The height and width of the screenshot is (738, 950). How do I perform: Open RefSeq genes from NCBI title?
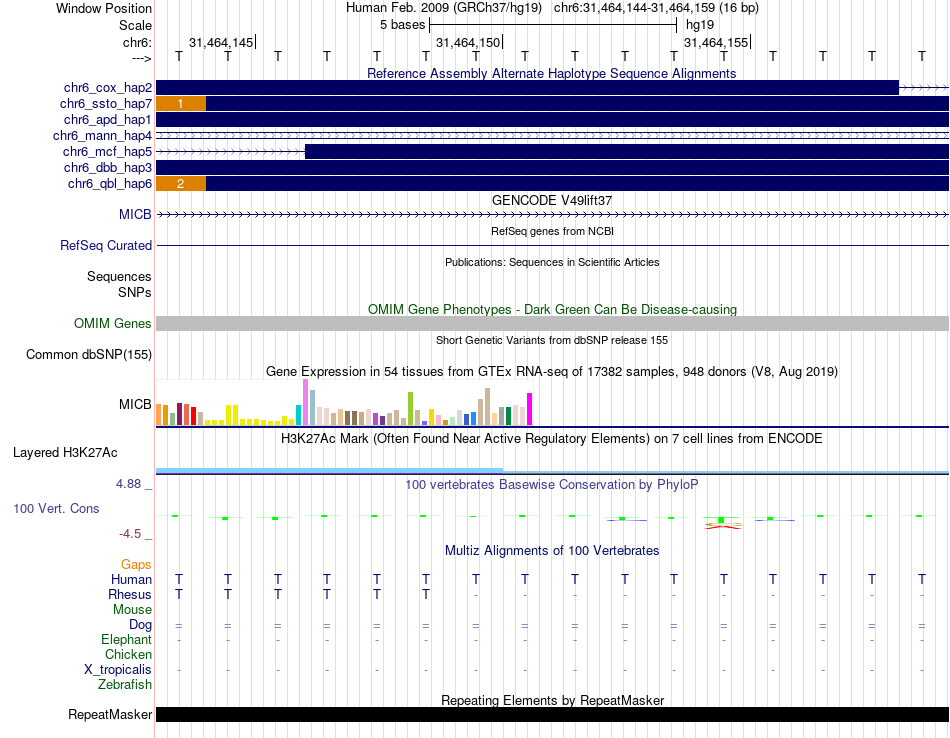click(x=552, y=231)
